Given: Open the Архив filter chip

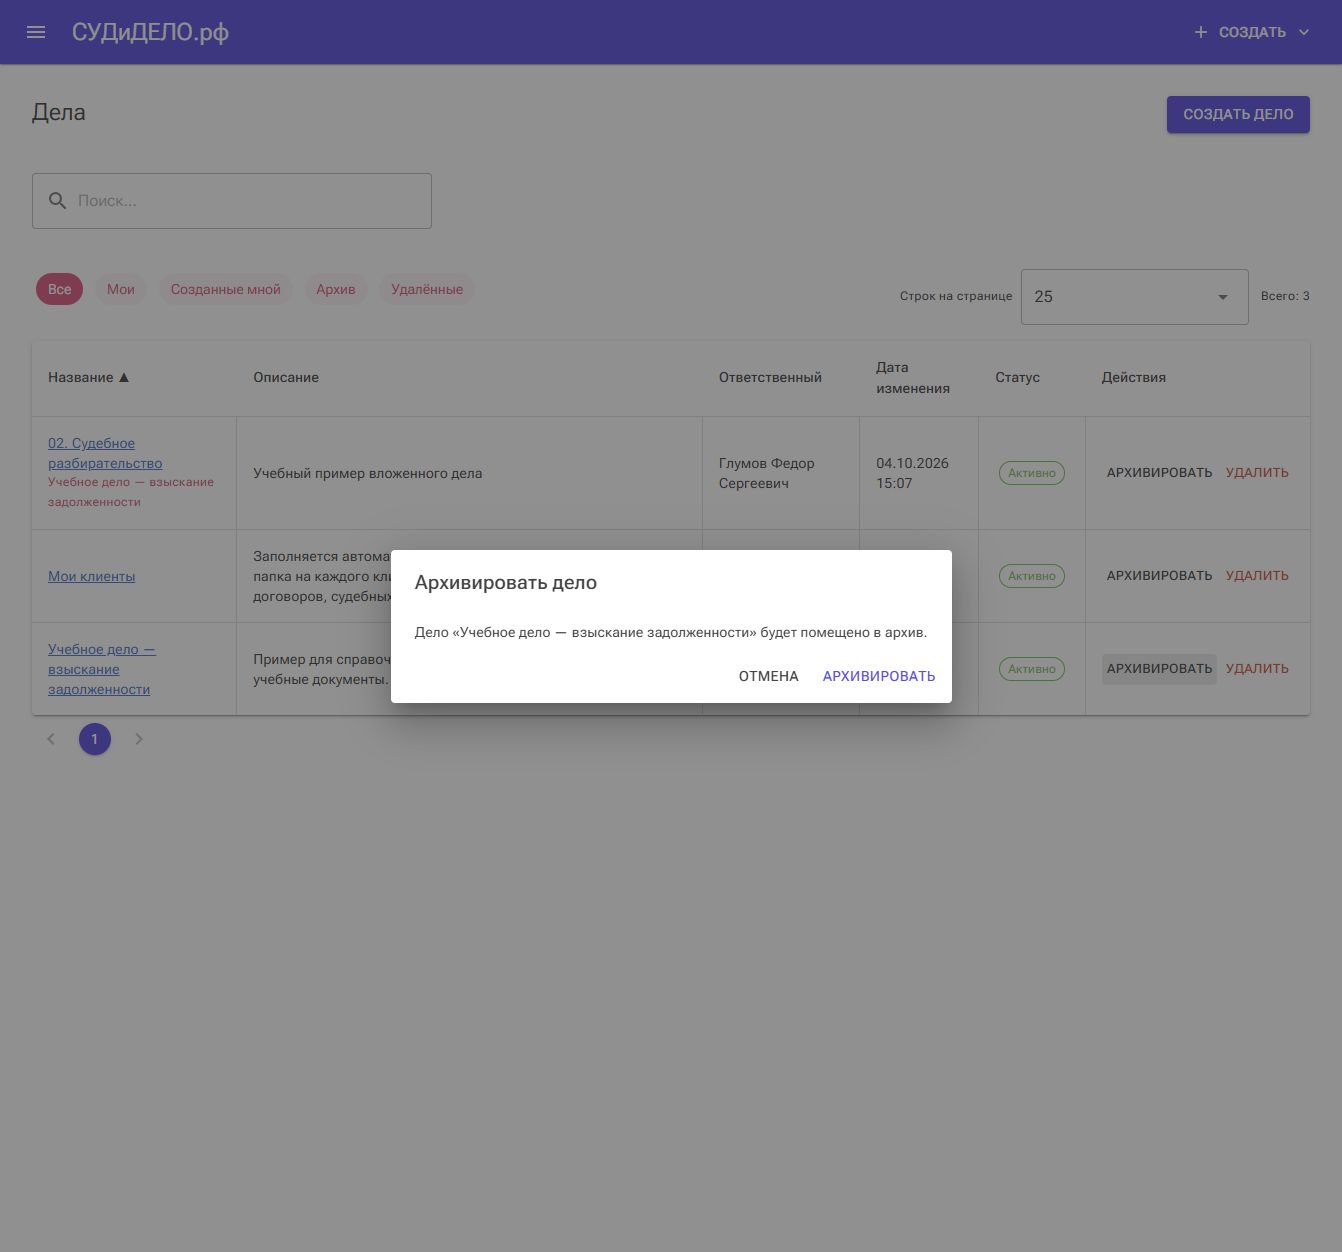Looking at the screenshot, I should [336, 290].
